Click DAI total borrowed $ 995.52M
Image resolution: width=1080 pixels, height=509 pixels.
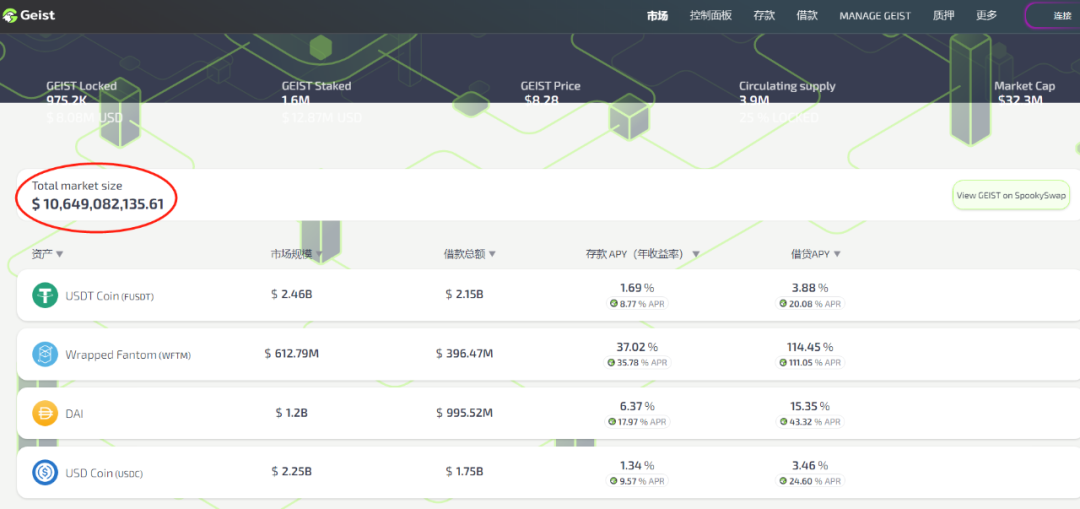coord(464,413)
